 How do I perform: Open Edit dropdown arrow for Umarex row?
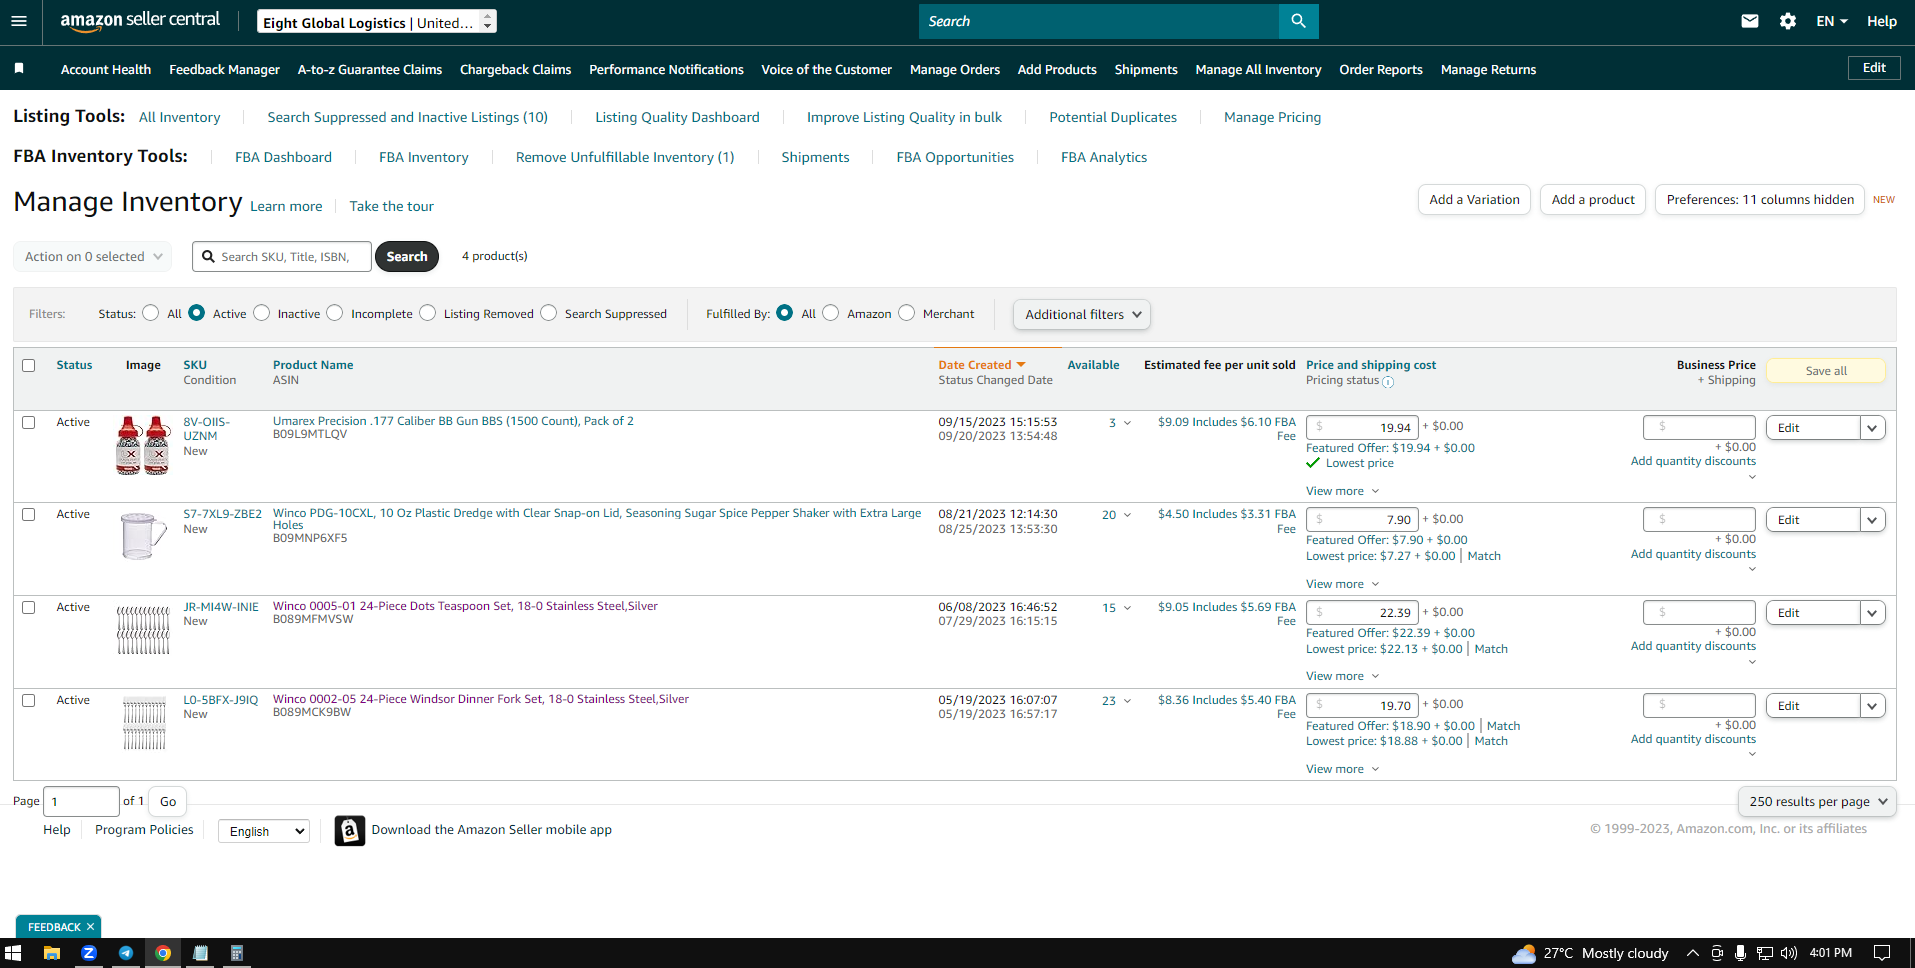click(1873, 428)
